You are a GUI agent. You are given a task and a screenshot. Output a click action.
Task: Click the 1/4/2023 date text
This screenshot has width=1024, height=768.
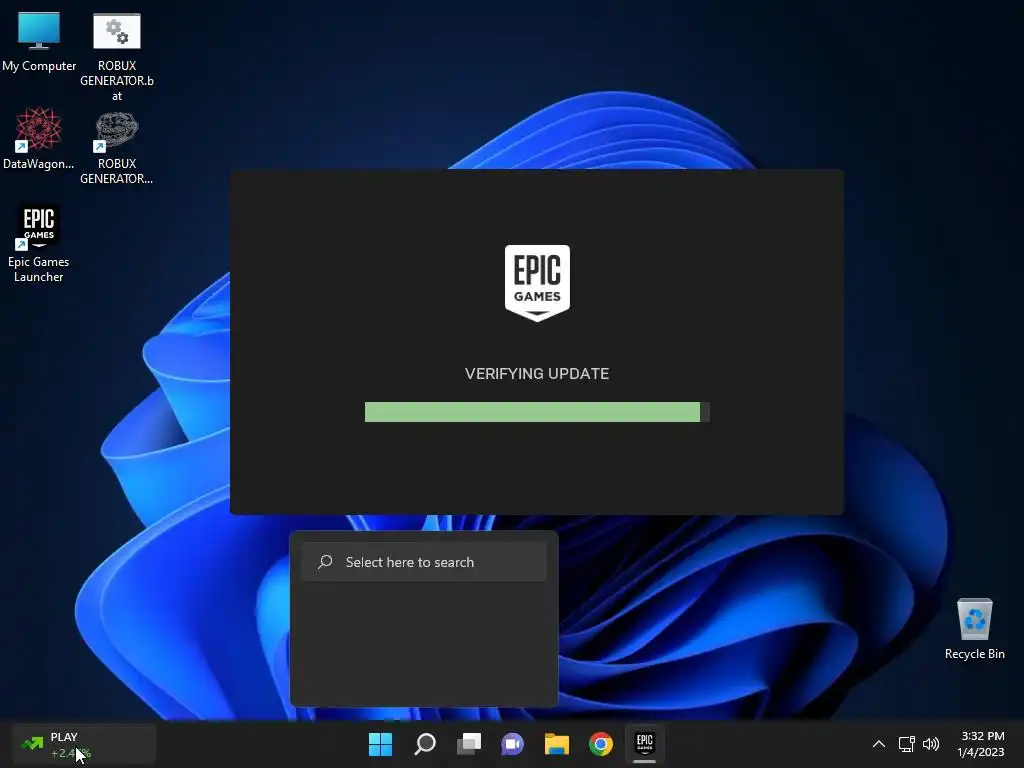coord(981,752)
